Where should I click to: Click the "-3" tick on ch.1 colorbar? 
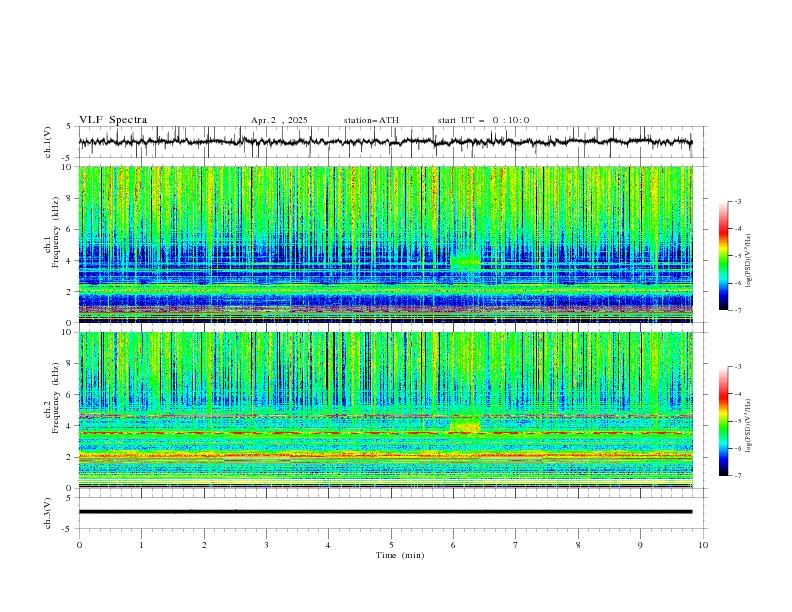737,201
